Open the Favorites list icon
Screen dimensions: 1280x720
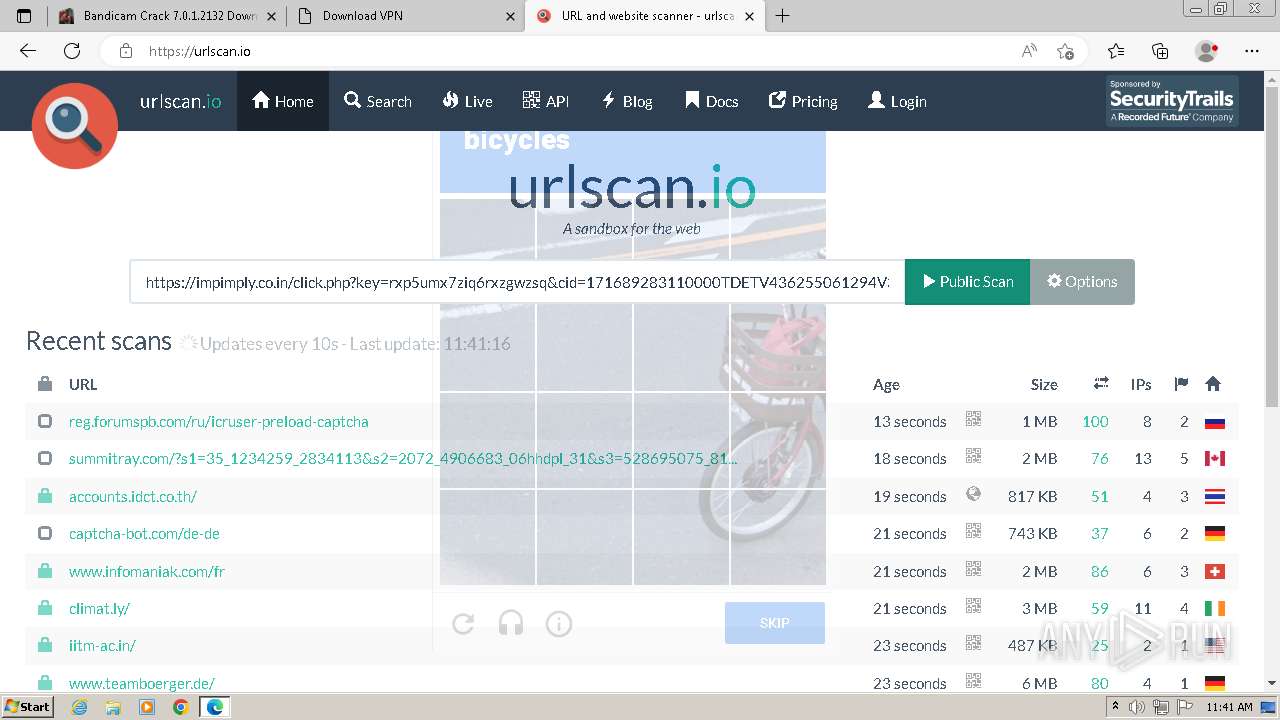pos(1116,51)
